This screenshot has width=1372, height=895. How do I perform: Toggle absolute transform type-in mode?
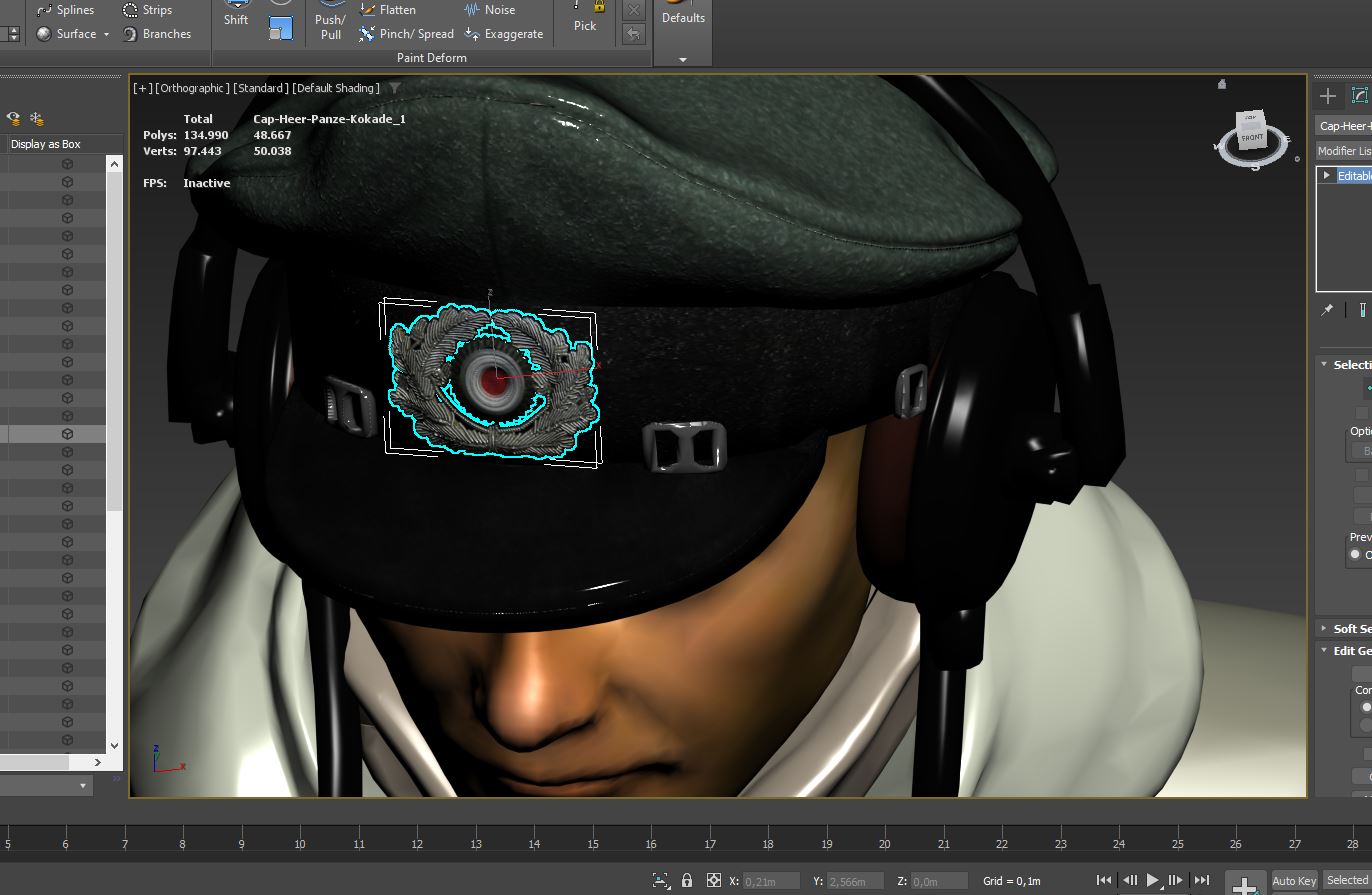(x=714, y=881)
